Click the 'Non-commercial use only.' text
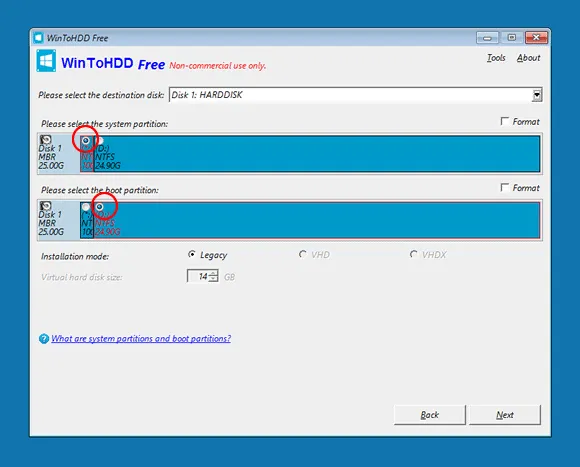This screenshot has height=467, width=580. pyautogui.click(x=218, y=66)
